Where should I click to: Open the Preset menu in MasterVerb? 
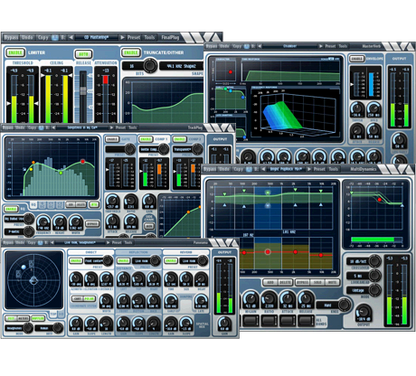330,46
